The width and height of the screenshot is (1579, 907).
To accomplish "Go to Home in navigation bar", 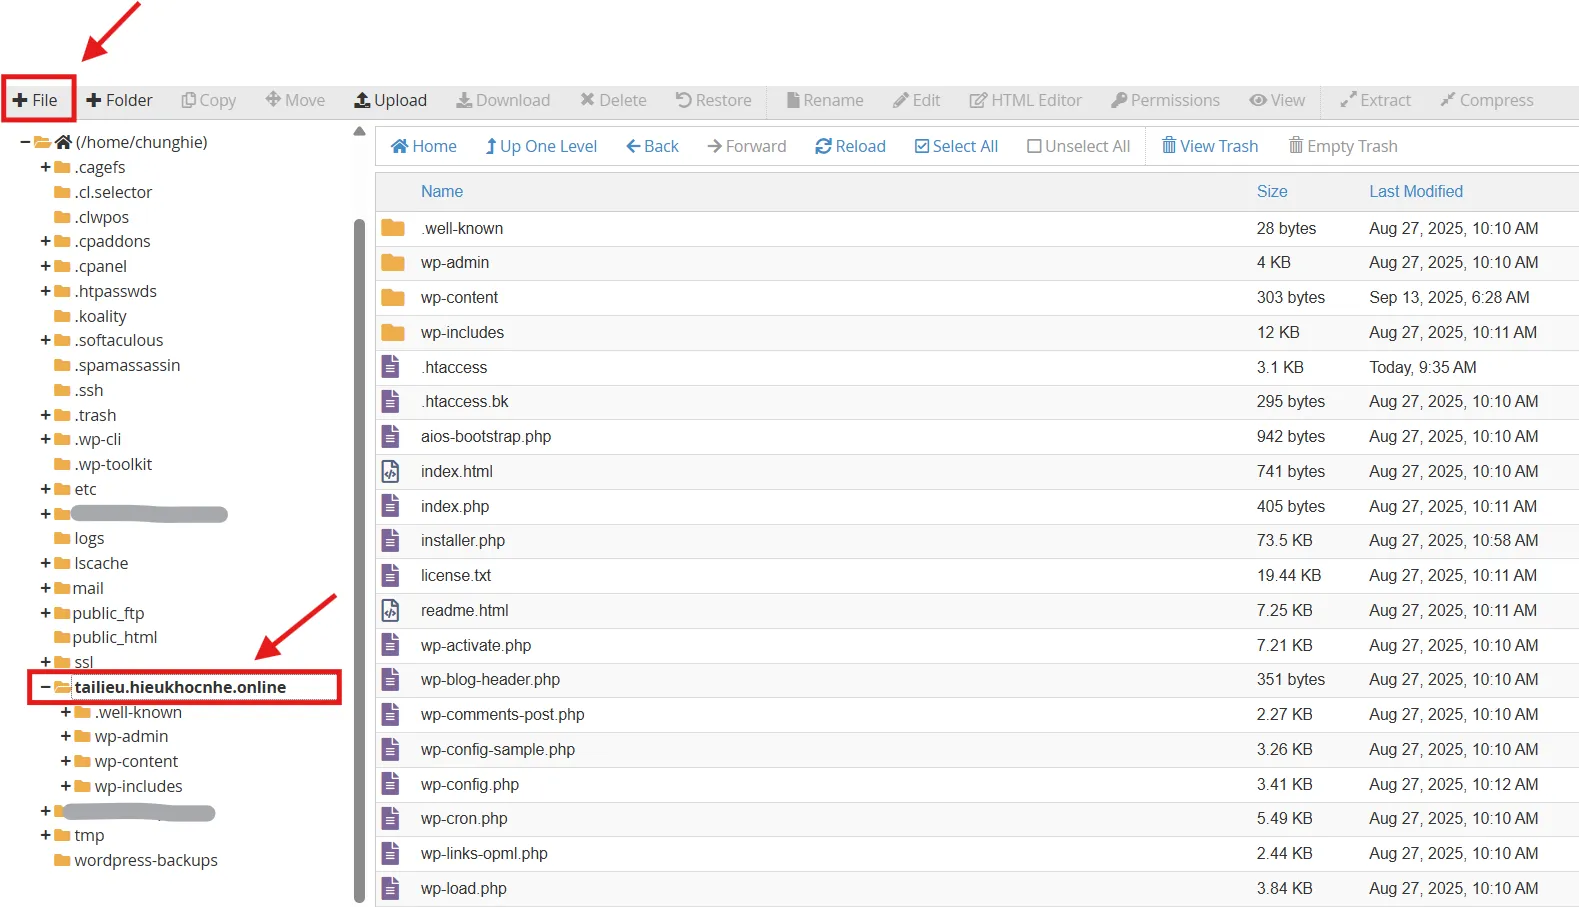I will click(x=423, y=146).
